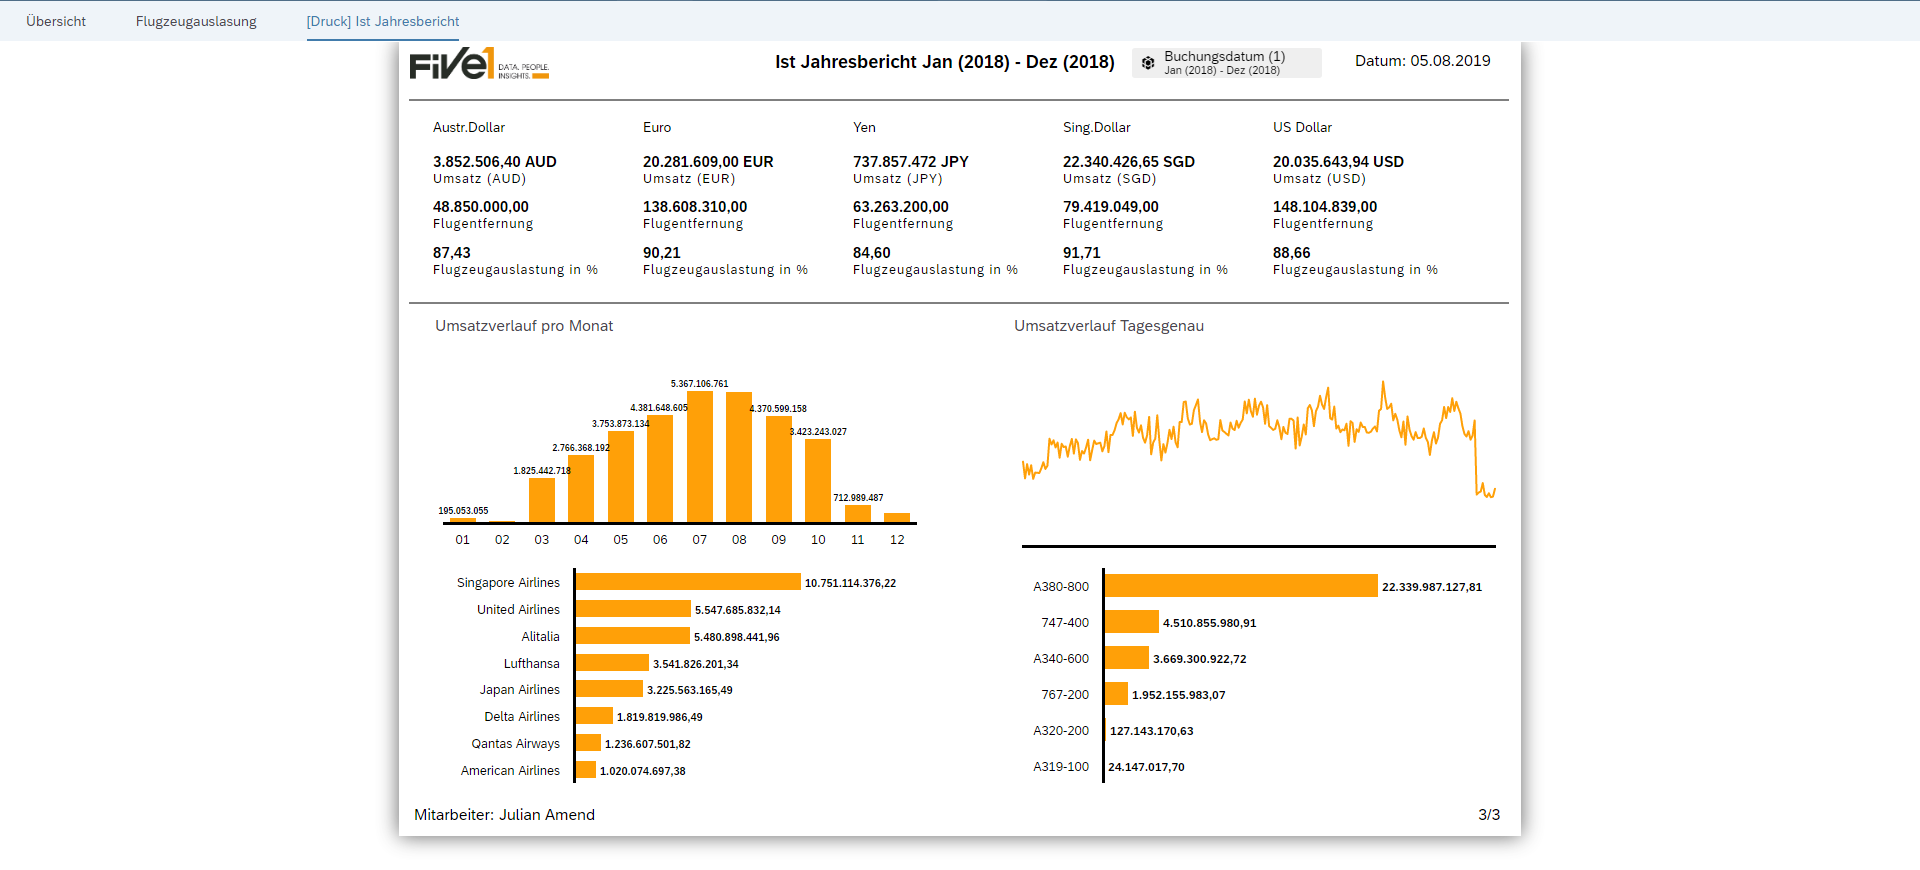Select the A380-800 aircraft bar

[x=1241, y=586]
